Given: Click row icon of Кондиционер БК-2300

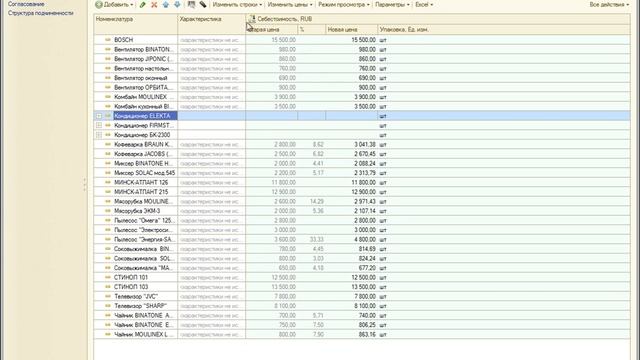Looking at the screenshot, I should coord(108,135).
